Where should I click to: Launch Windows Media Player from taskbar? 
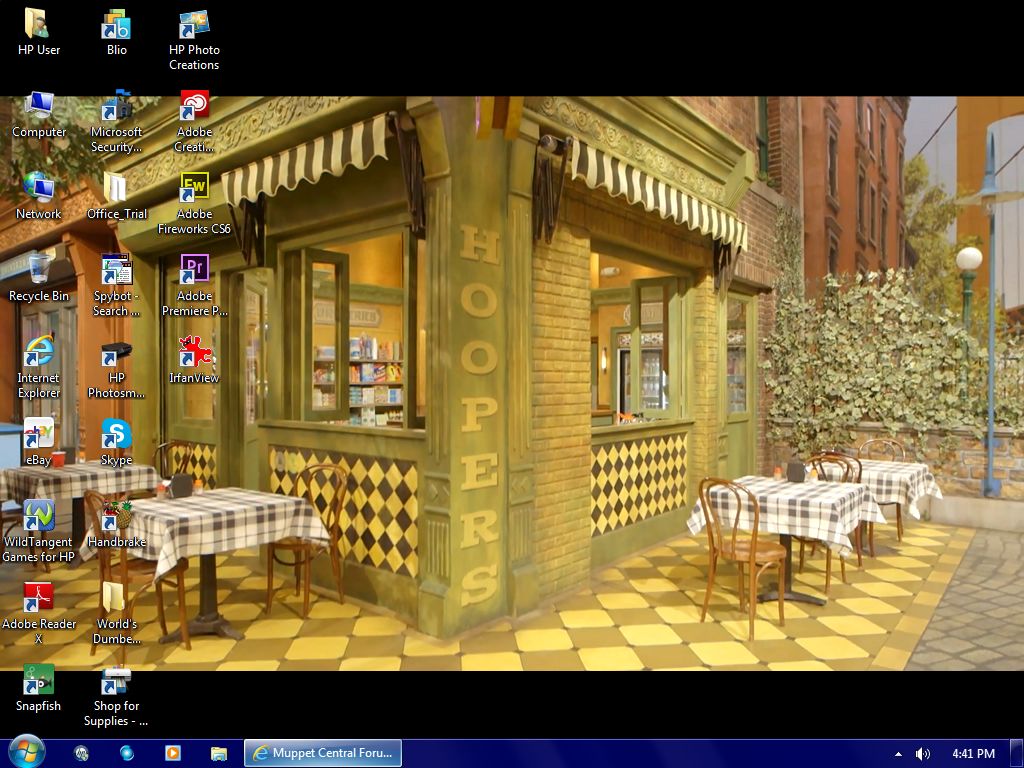point(172,753)
